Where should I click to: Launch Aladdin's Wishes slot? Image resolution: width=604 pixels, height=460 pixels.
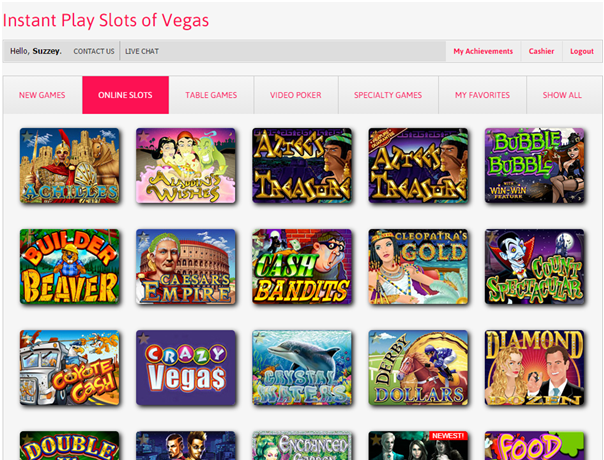click(186, 166)
